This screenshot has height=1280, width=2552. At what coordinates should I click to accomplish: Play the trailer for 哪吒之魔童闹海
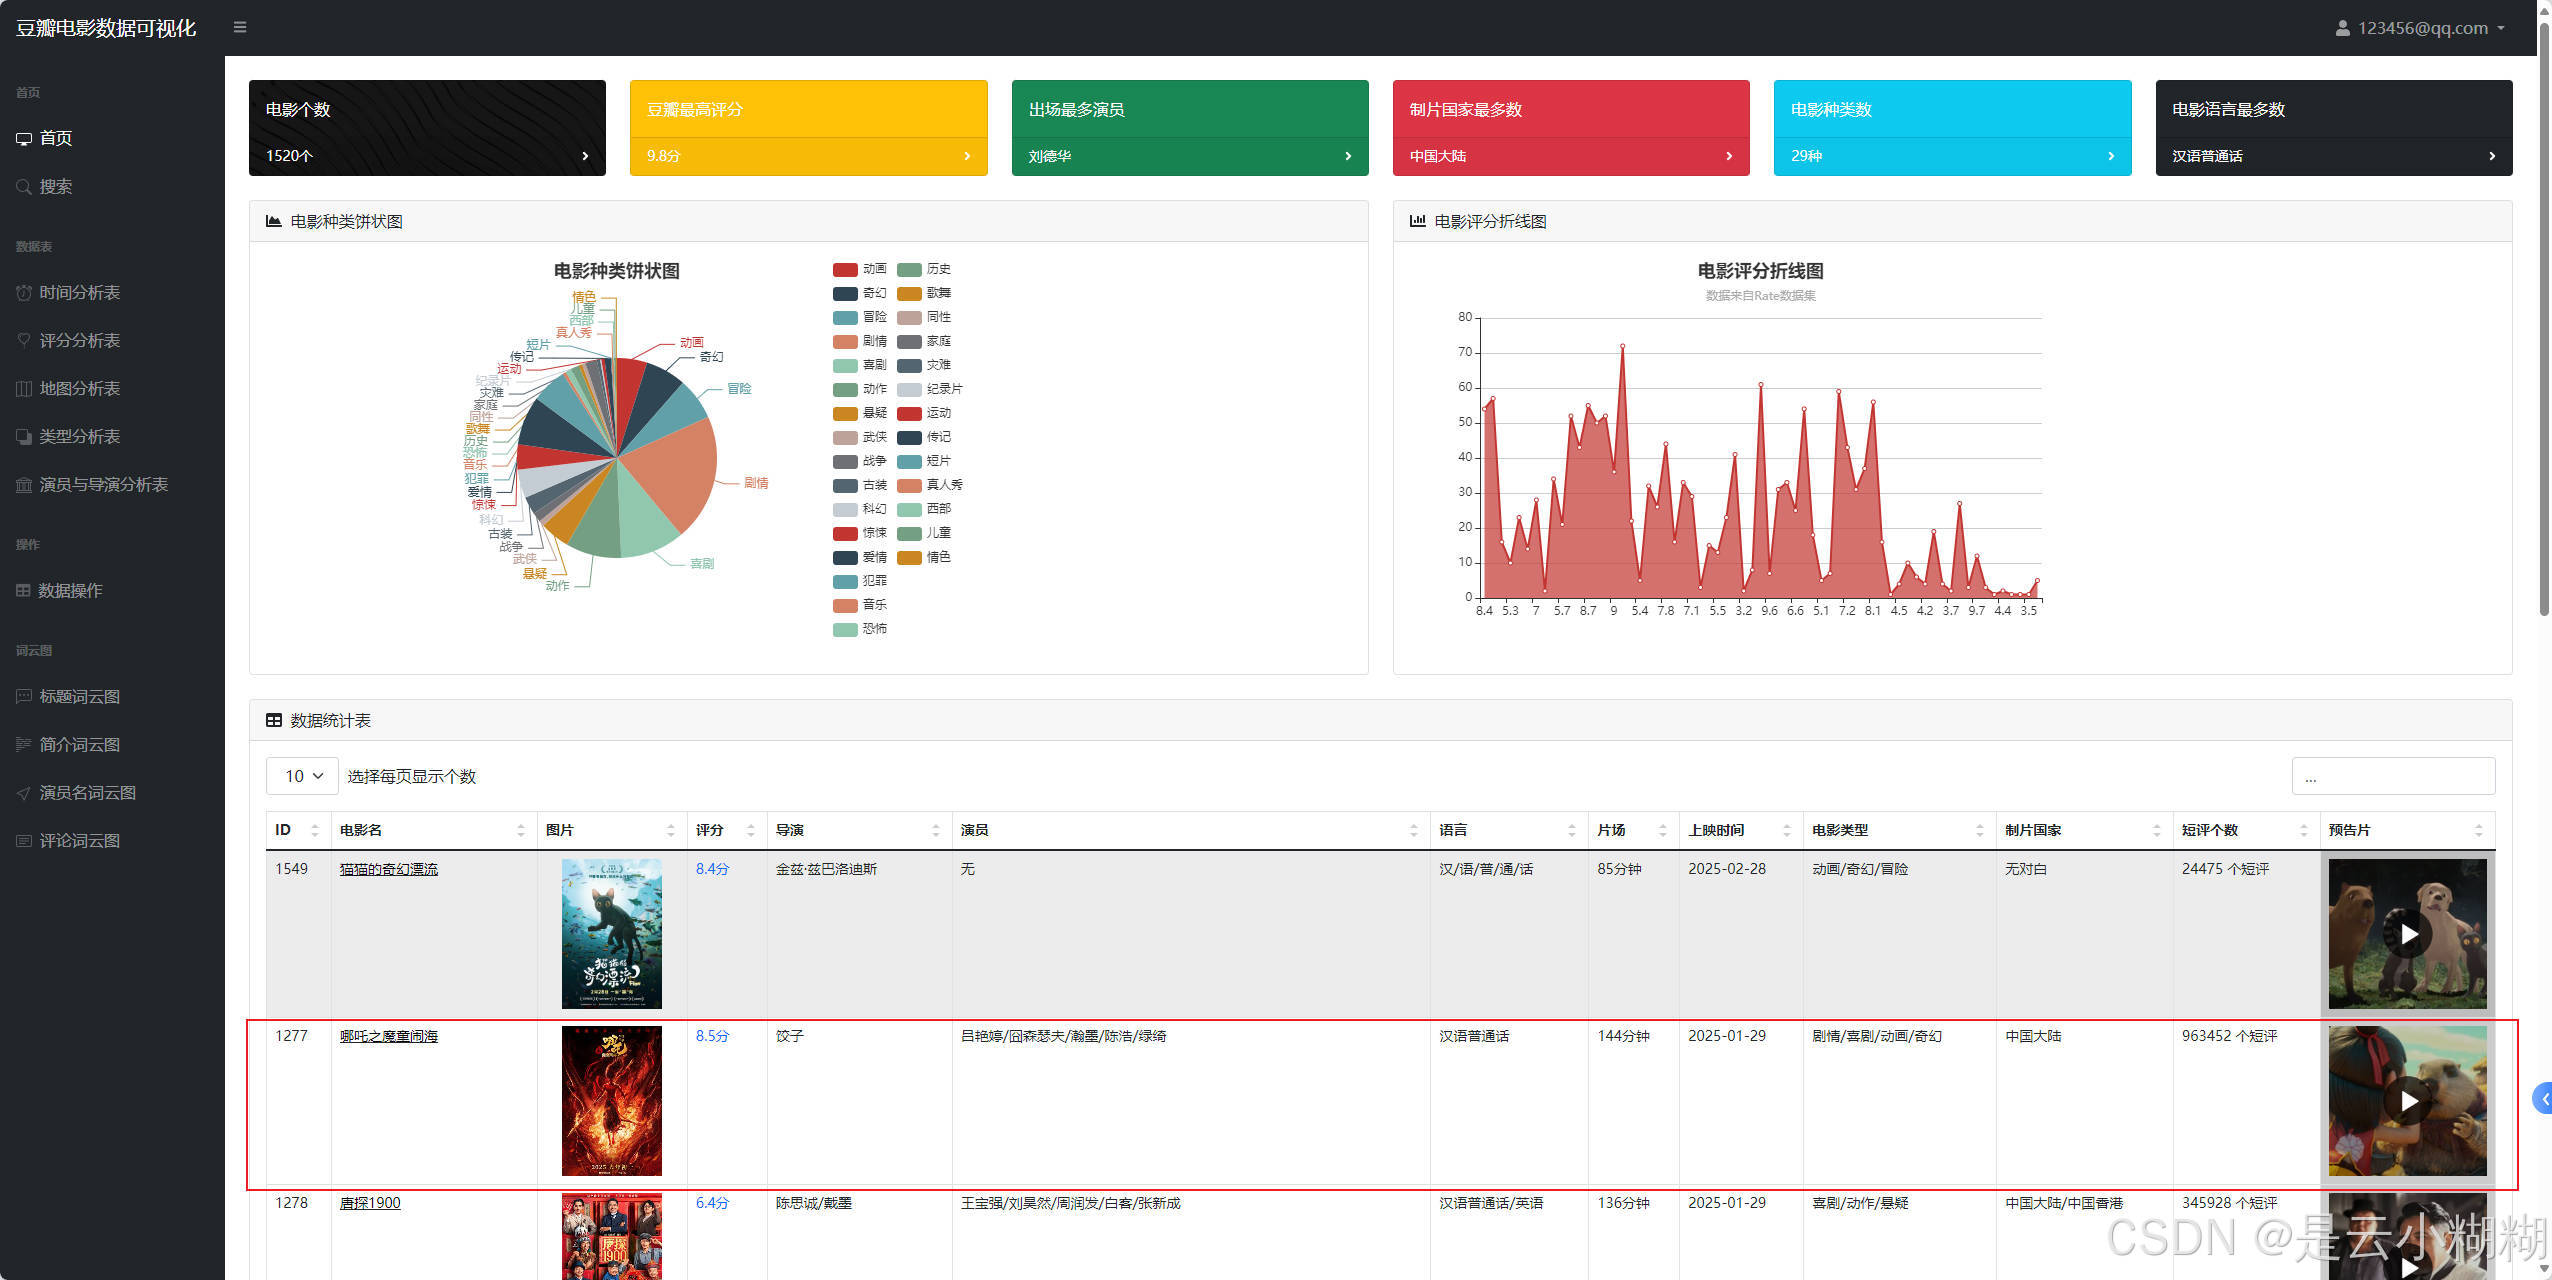coord(2408,1101)
